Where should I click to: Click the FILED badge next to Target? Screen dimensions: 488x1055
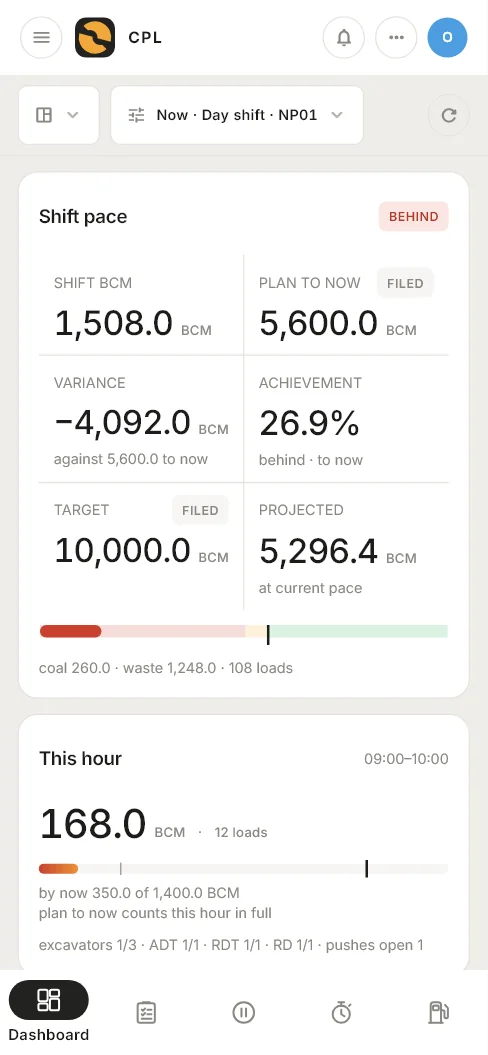200,510
